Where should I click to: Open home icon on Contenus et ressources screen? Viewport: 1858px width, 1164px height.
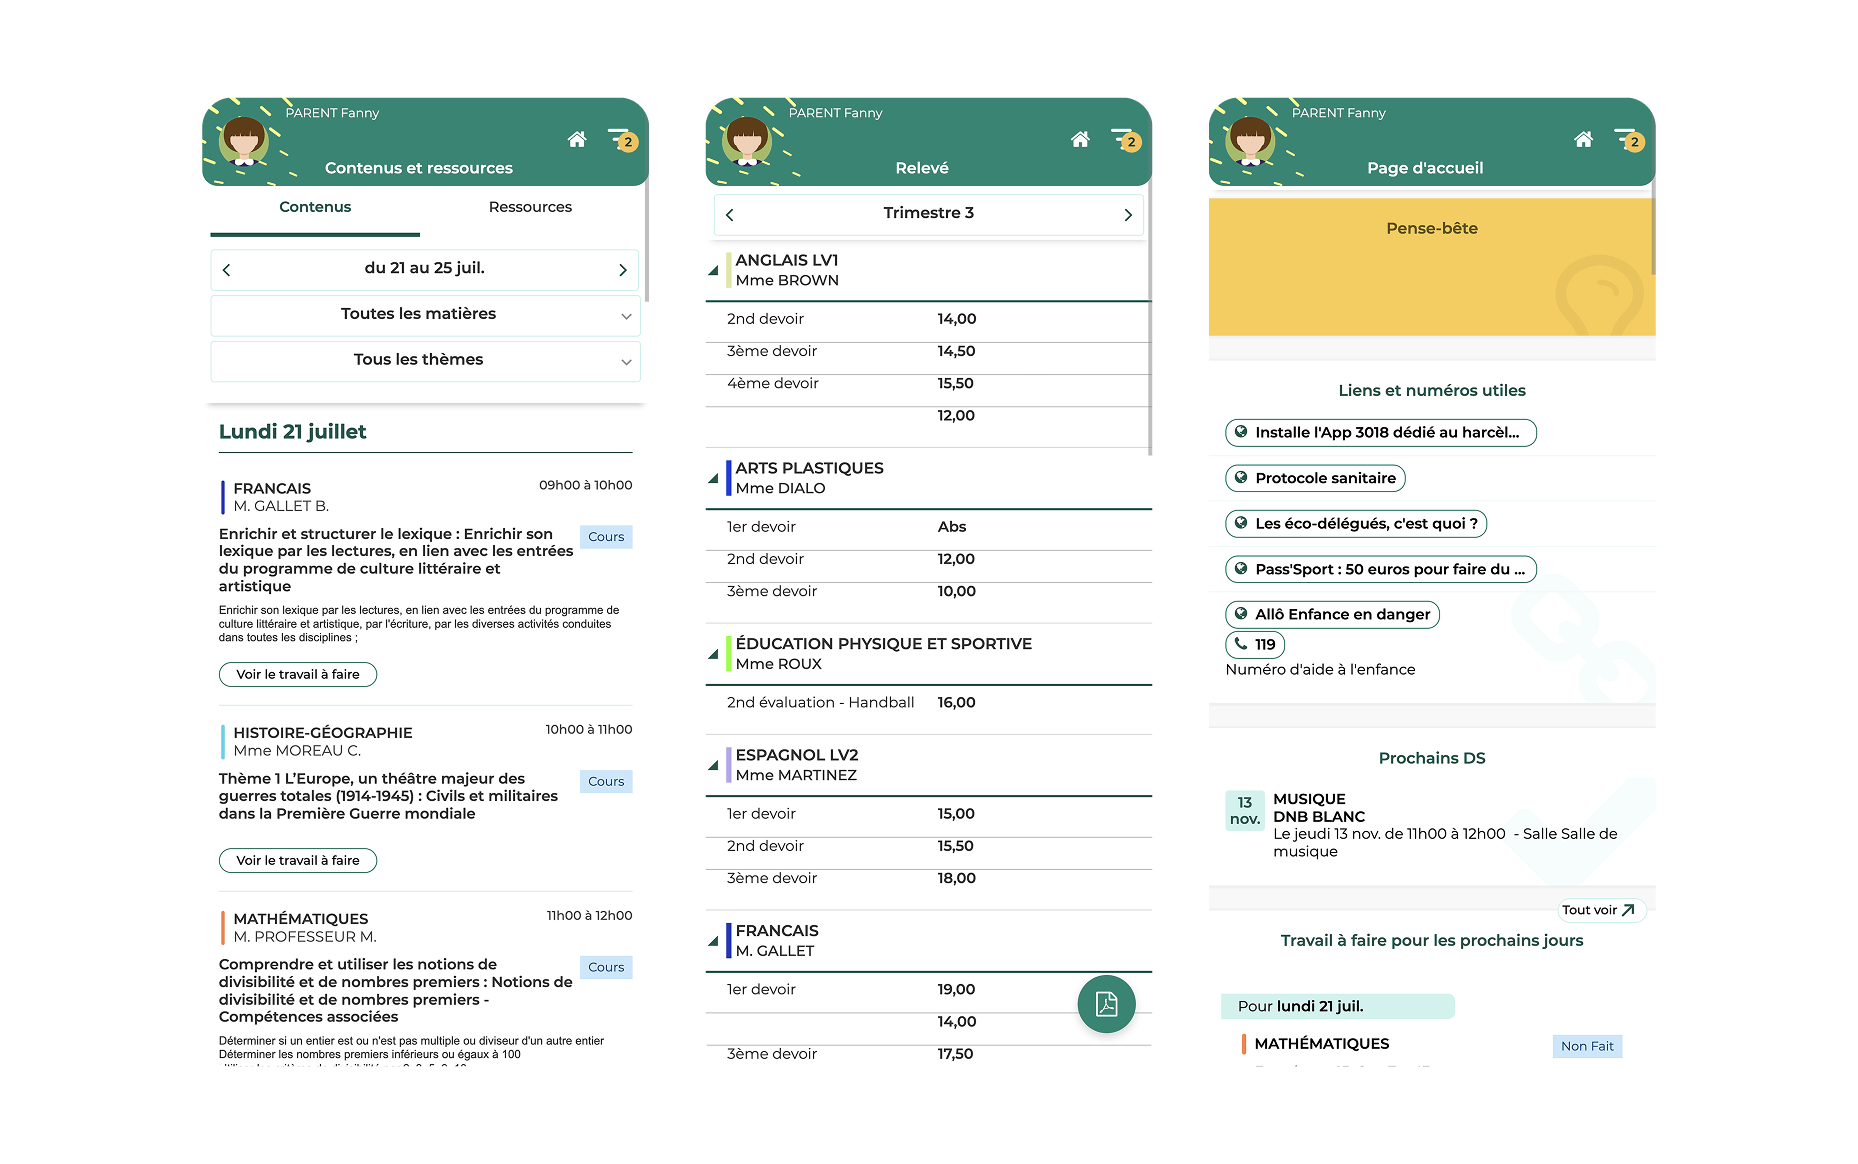point(577,139)
